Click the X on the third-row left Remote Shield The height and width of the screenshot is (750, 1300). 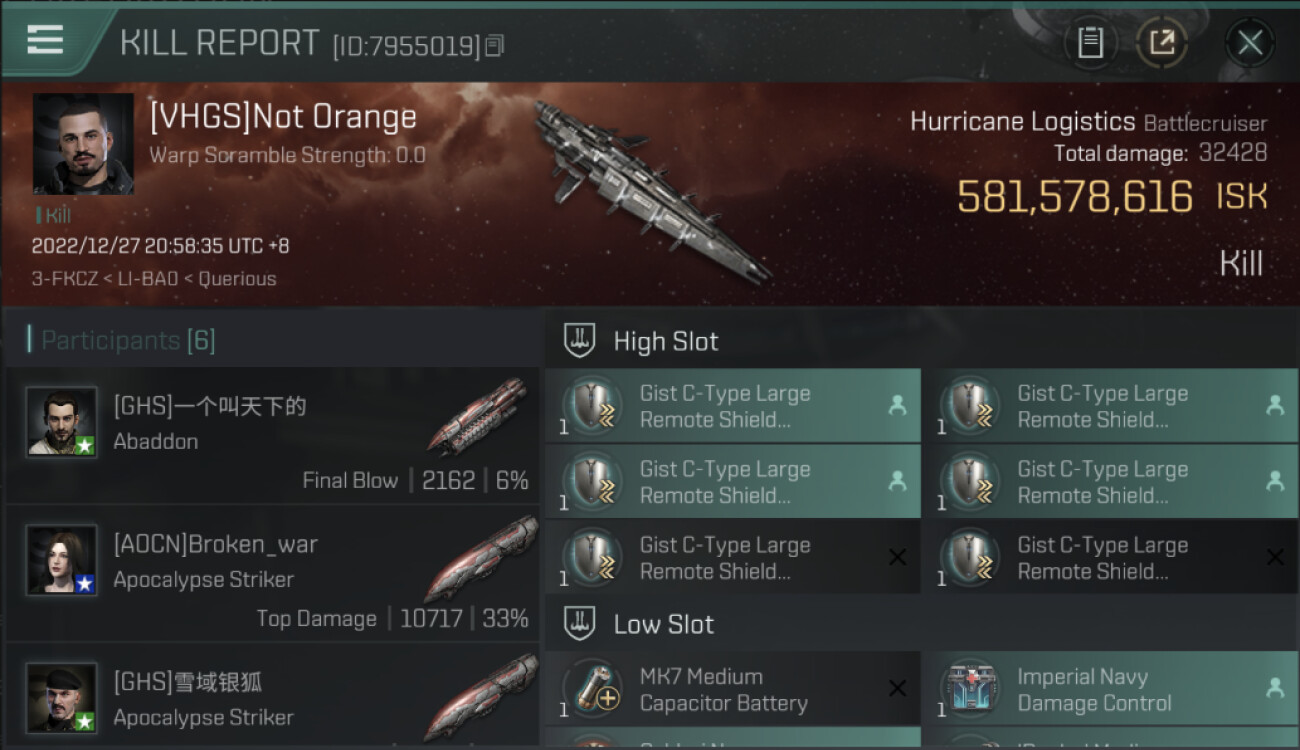point(897,557)
